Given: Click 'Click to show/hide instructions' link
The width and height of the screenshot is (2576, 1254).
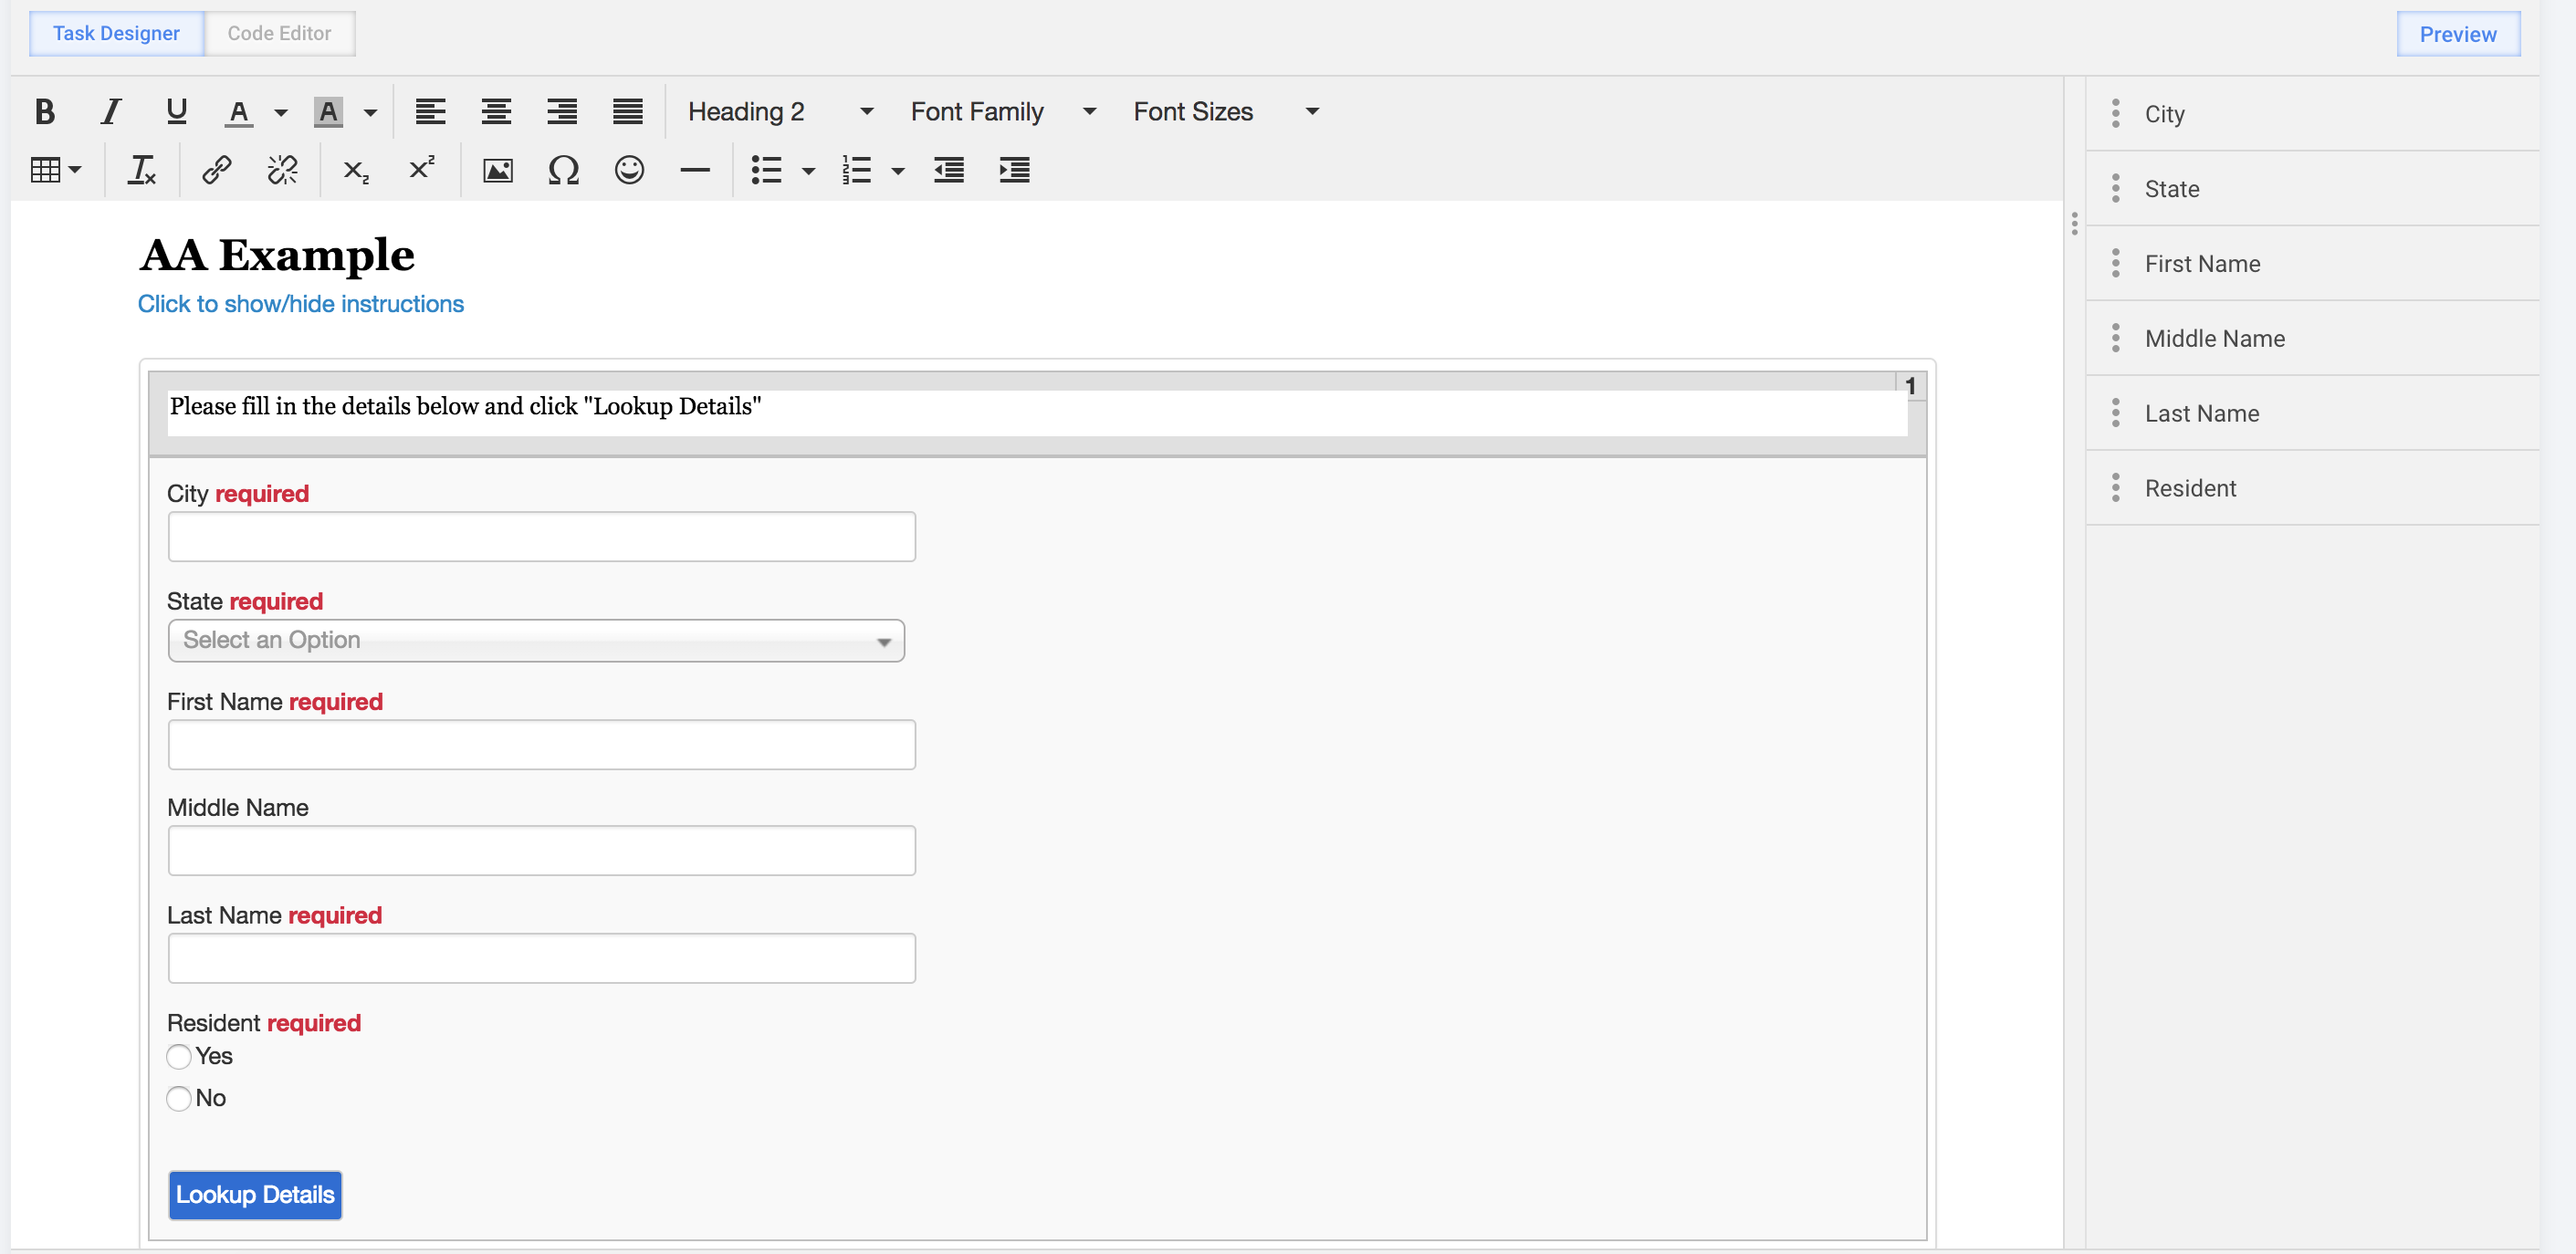Looking at the screenshot, I should [x=301, y=304].
